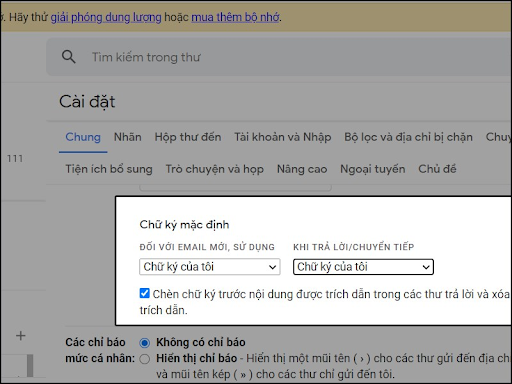Open the Tài khoản và Nhập tab

[x=283, y=137]
